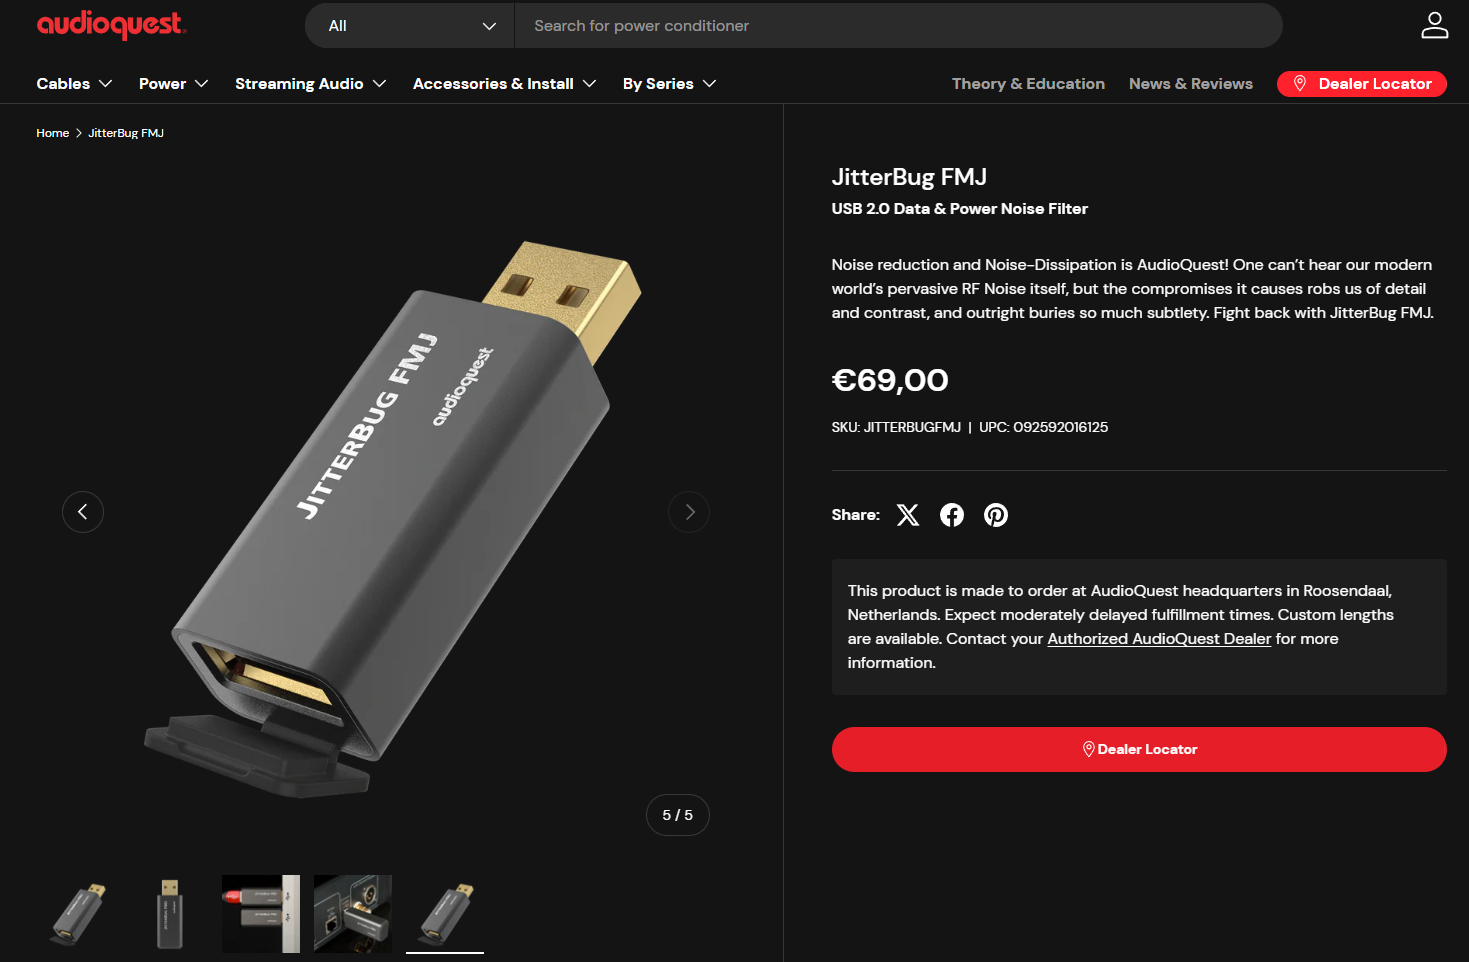Share product on X
The height and width of the screenshot is (962, 1469).
(907, 515)
